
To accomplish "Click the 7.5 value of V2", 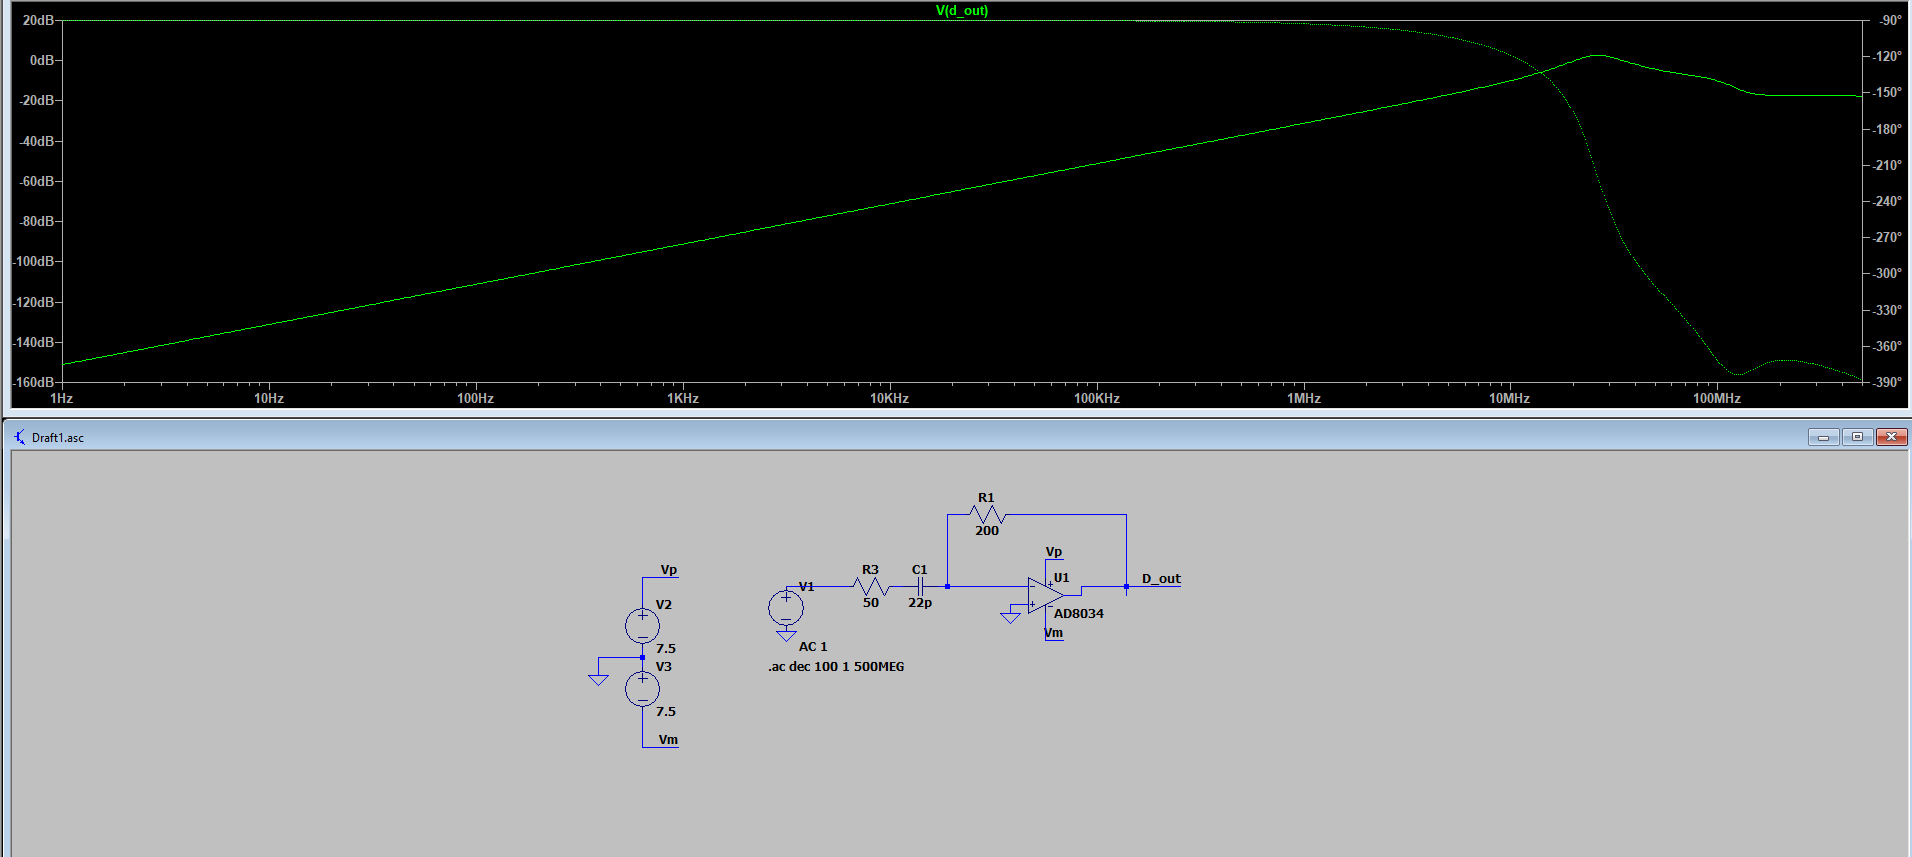I will [x=666, y=649].
